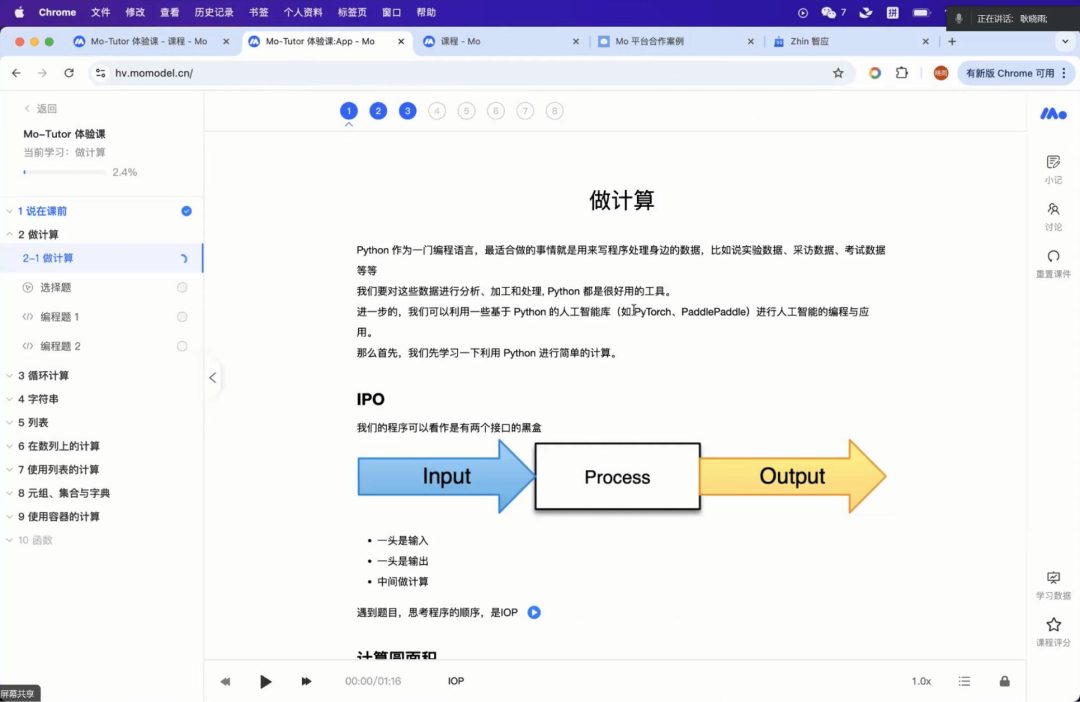This screenshot has width=1080, height=702.
Task: Toggle the screen lock icon in the playback bar
Action: 1004,680
